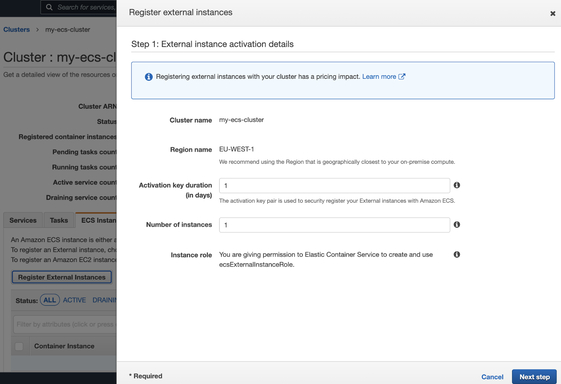Click the Register External Instances button
561x384 pixels.
(62, 277)
